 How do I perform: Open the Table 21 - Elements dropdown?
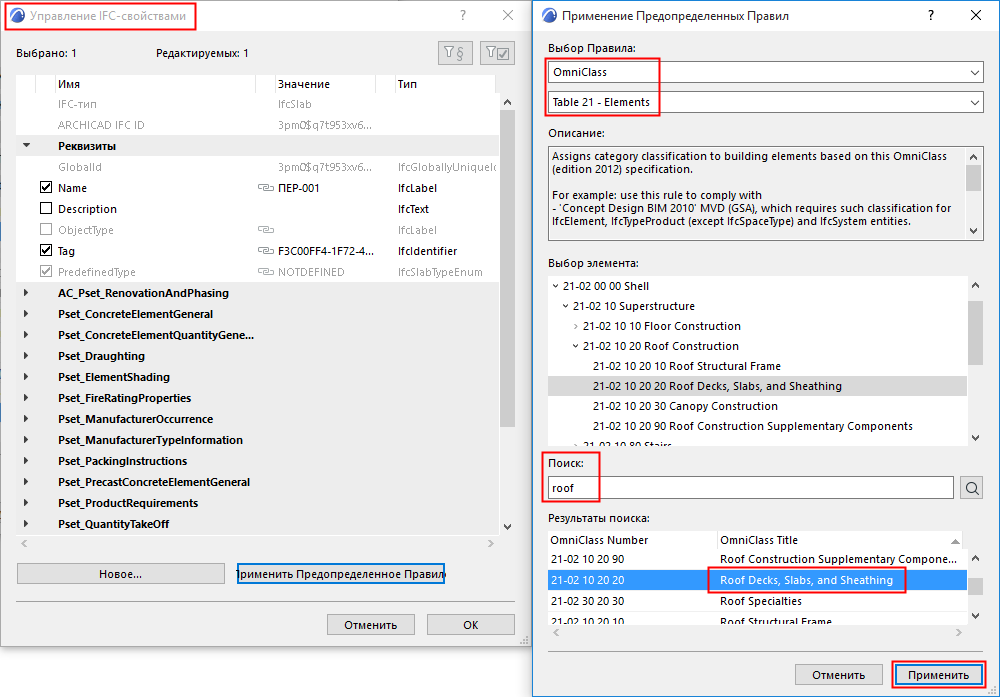point(765,102)
